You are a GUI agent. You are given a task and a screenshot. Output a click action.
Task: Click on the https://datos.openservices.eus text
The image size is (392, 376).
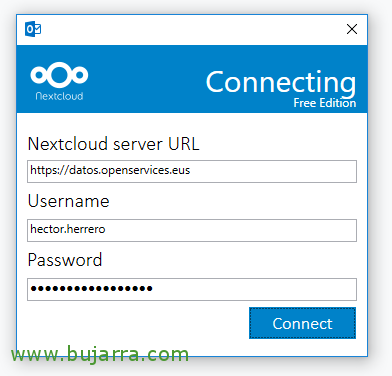[110, 170]
